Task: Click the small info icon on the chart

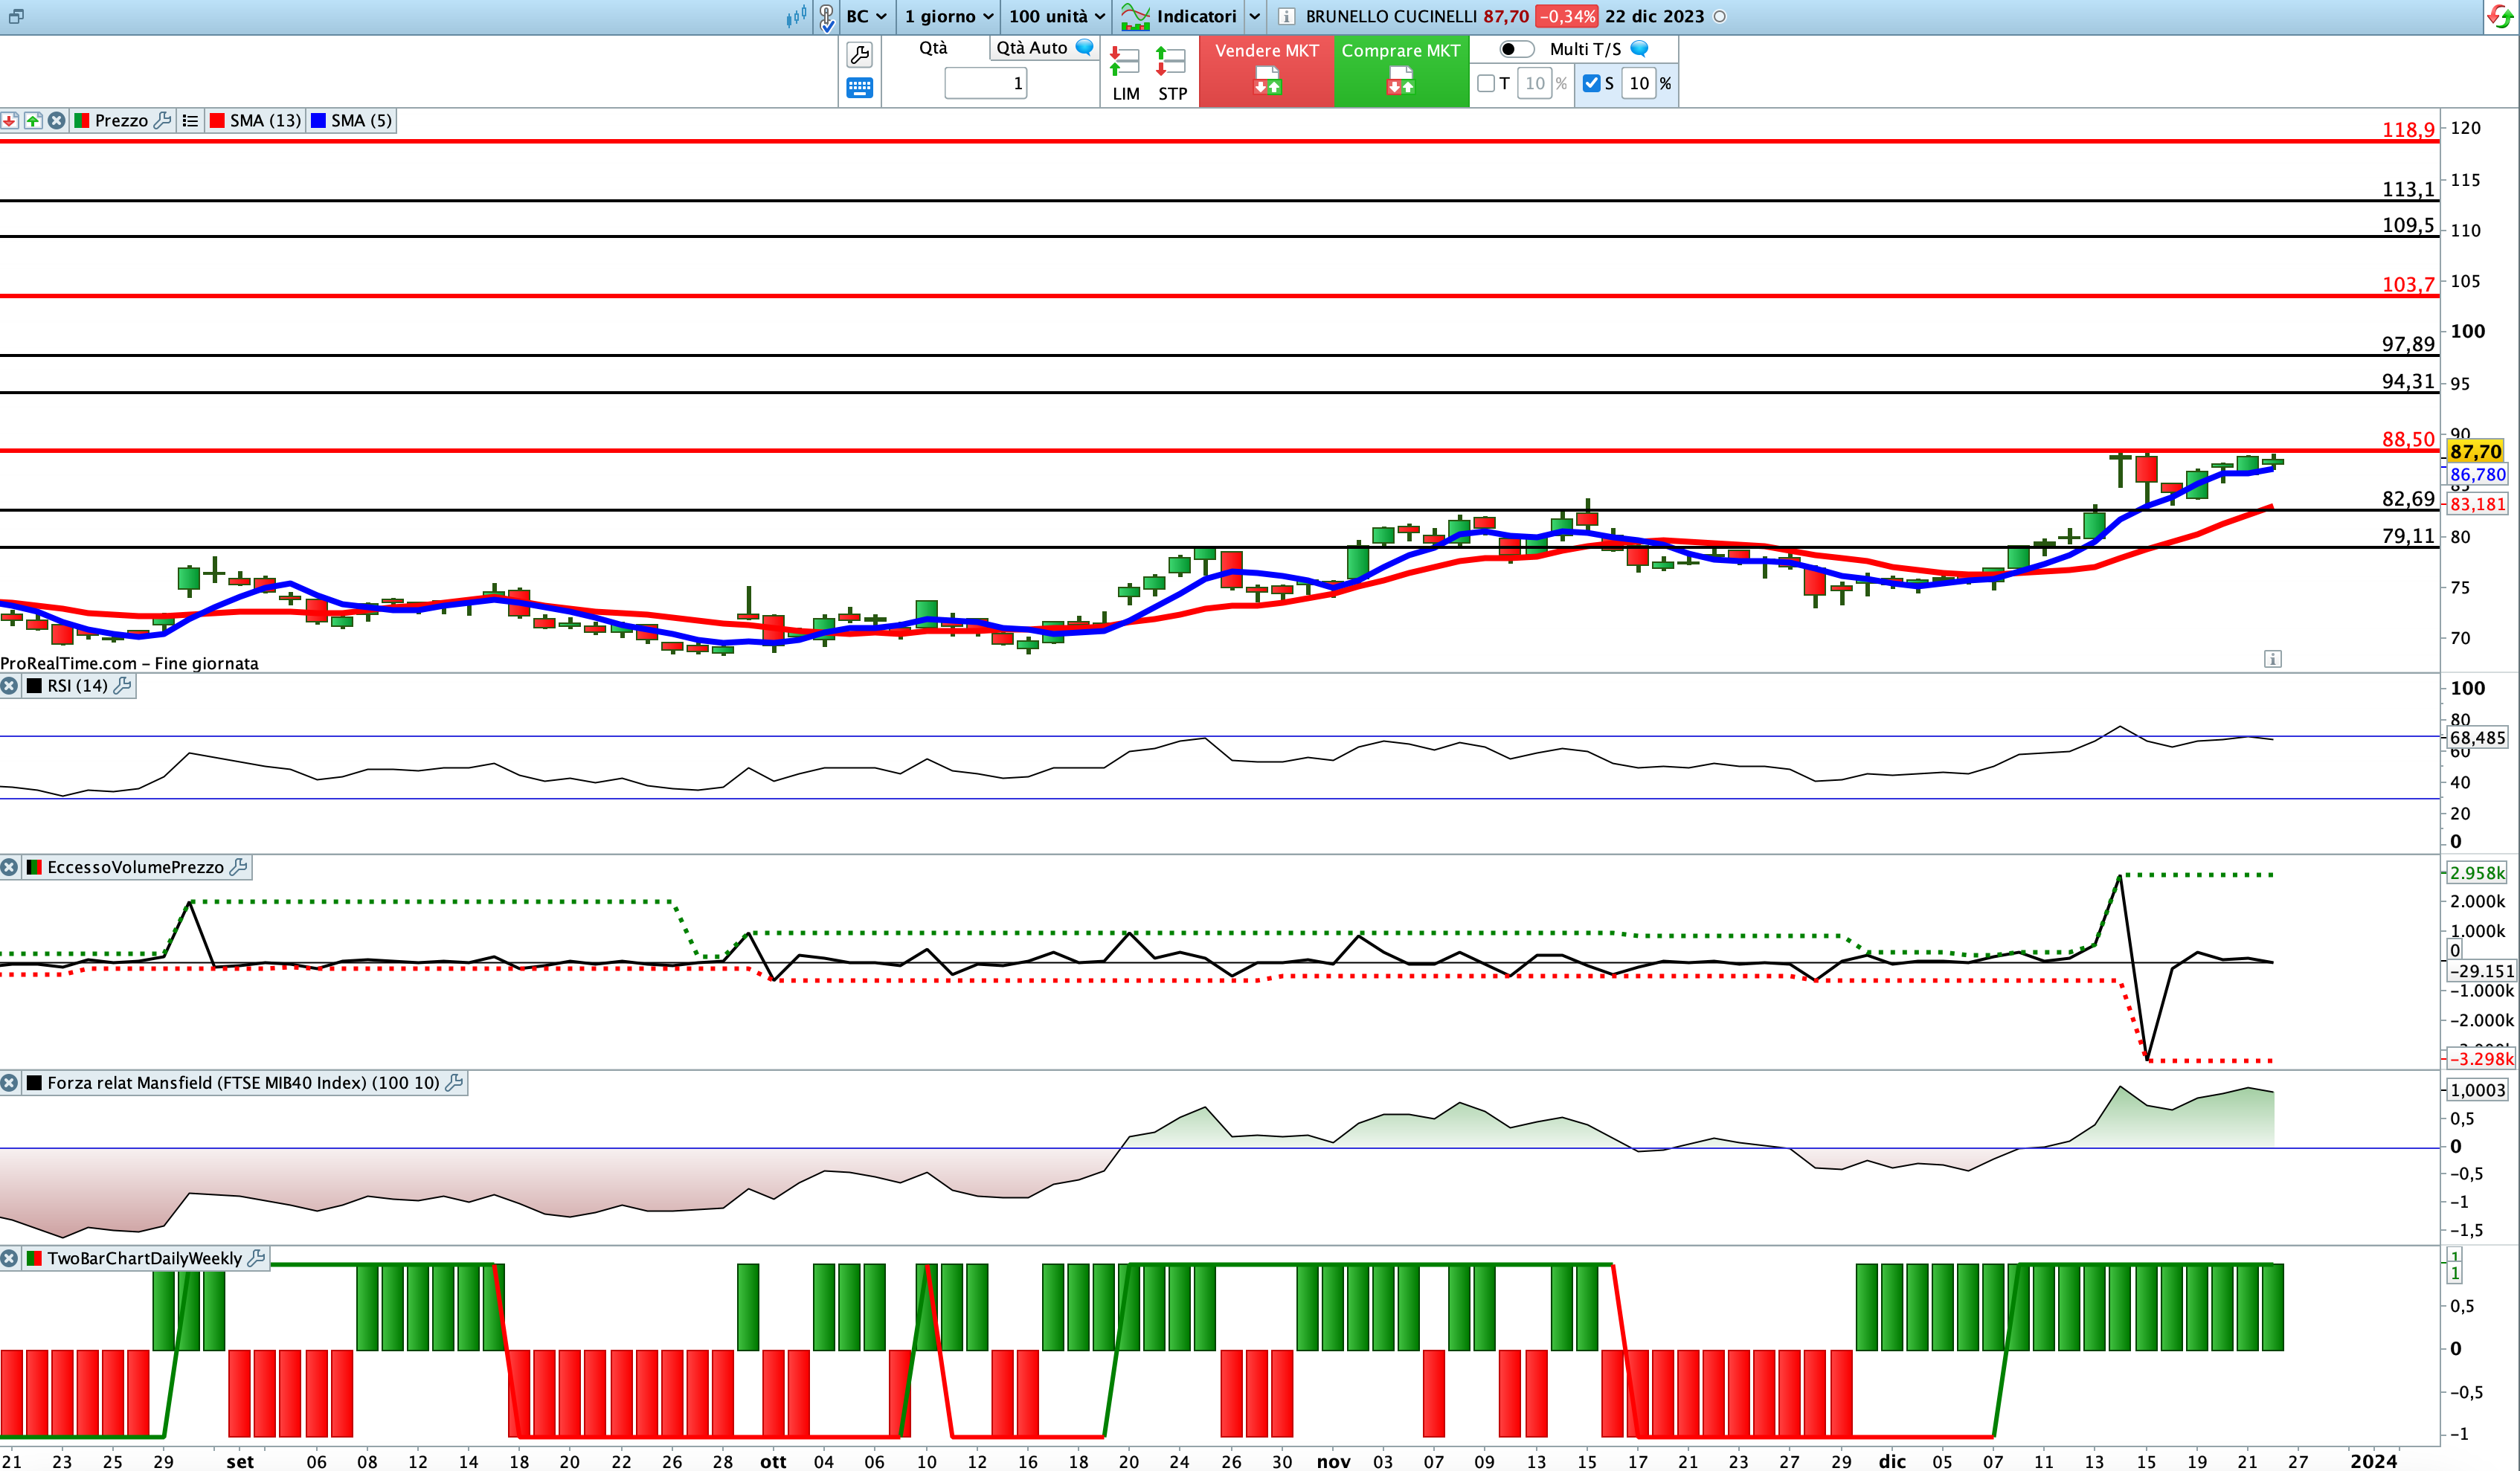Action: coord(2272,659)
